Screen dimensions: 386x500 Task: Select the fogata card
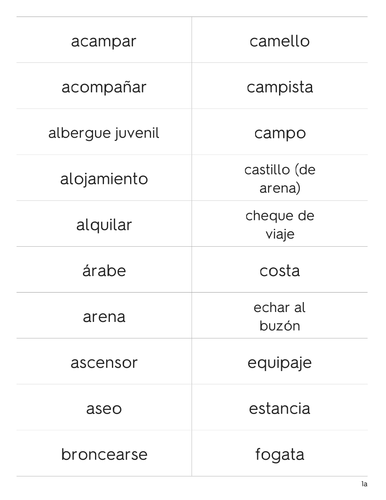(280, 453)
